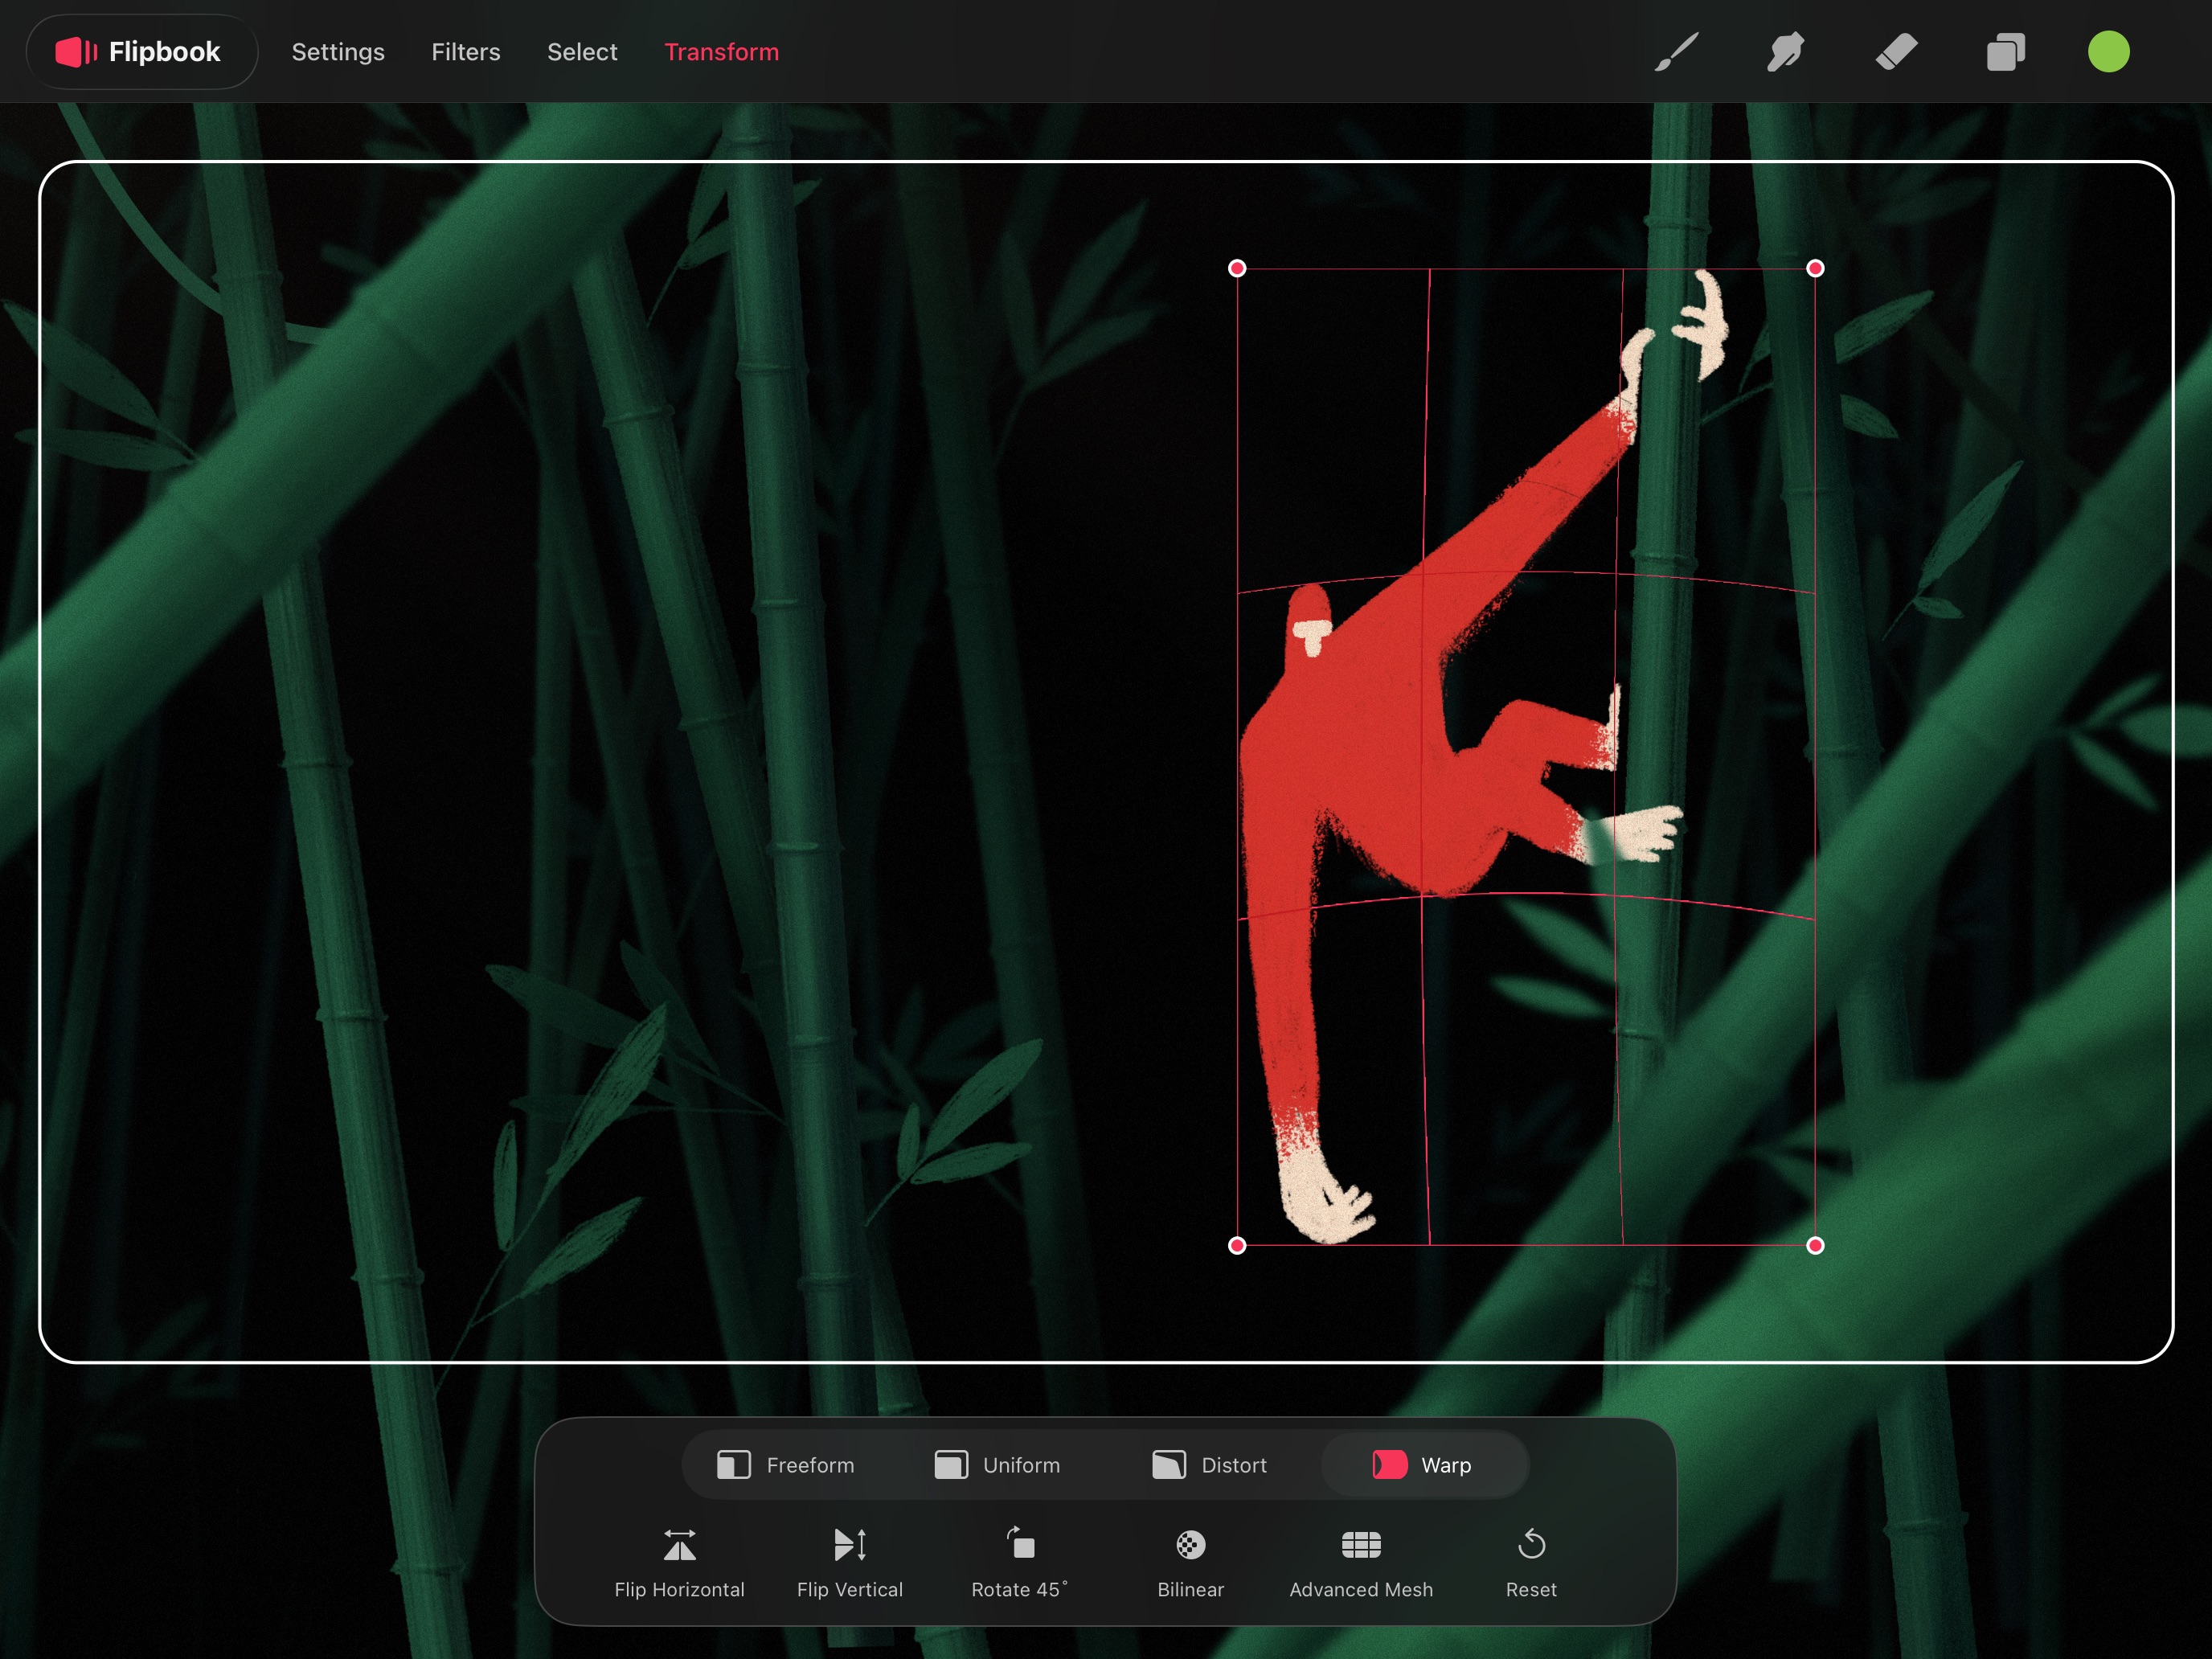Select the Smudge tool
Image resolution: width=2212 pixels, height=1659 pixels.
1785,52
